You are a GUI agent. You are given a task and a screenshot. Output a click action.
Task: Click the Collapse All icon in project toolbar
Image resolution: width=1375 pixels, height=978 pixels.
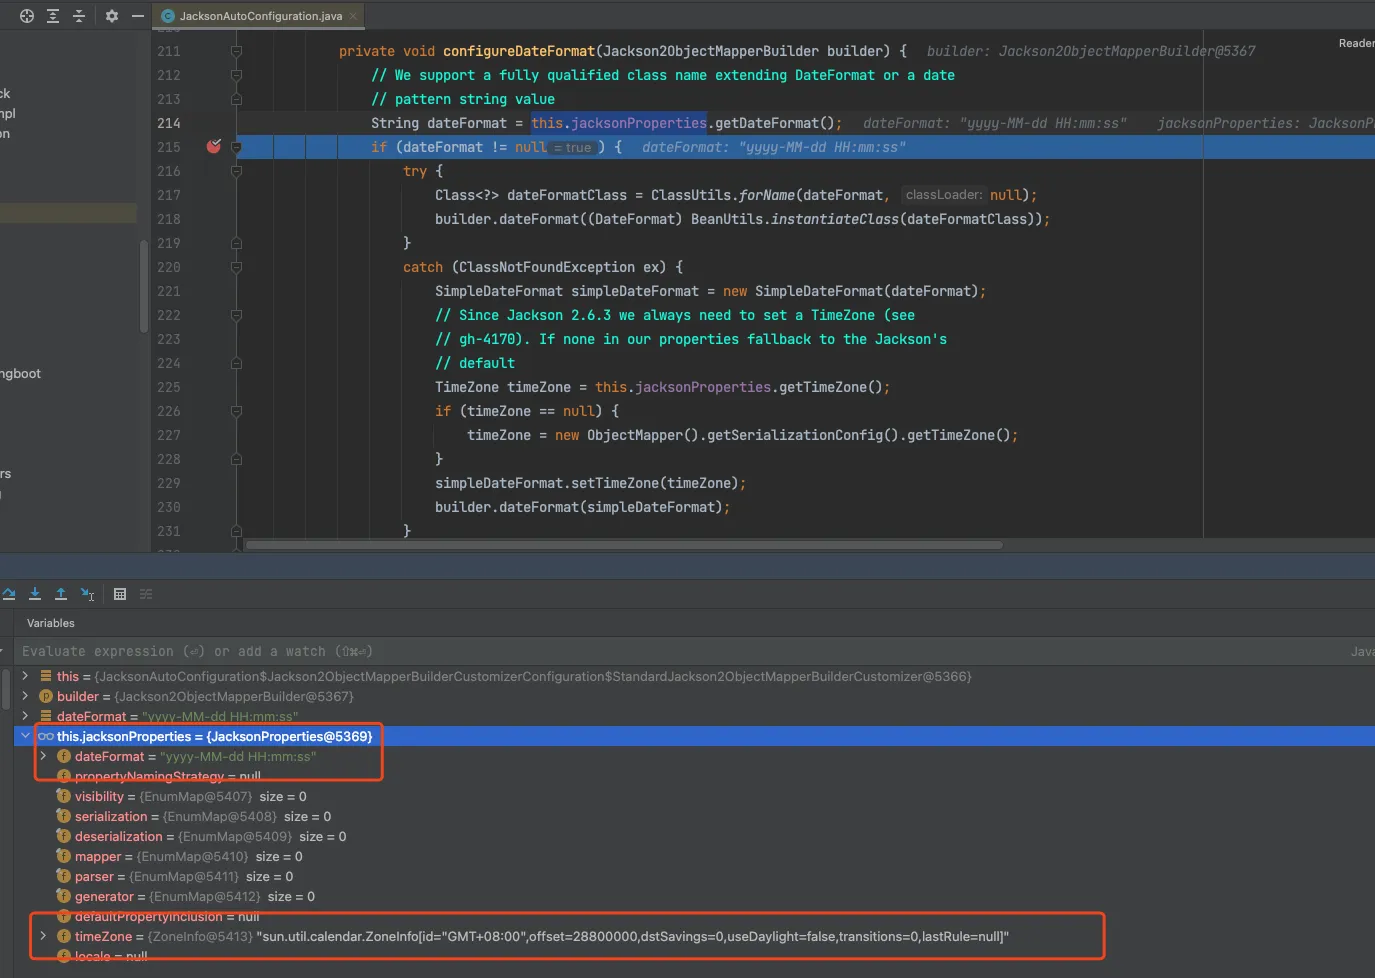79,16
